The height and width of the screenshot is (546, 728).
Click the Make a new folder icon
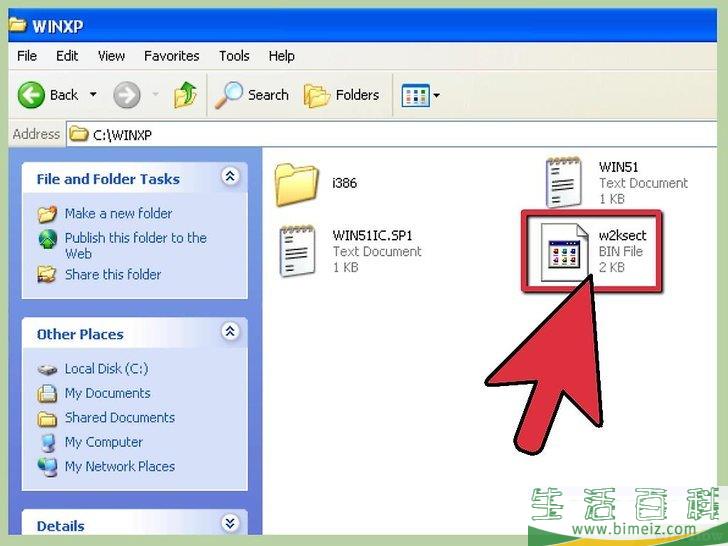click(x=47, y=214)
